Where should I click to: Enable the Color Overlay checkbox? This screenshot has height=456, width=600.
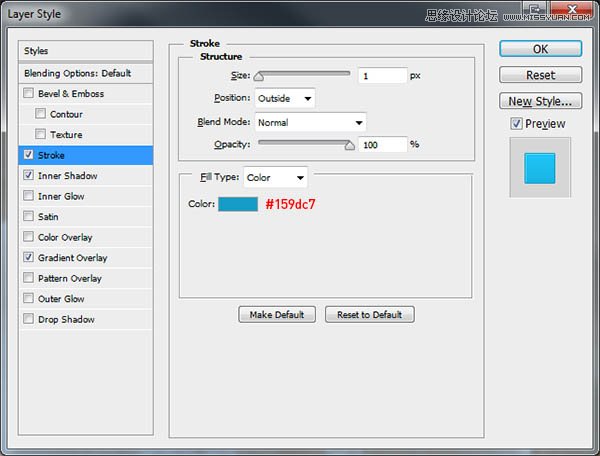point(28,237)
